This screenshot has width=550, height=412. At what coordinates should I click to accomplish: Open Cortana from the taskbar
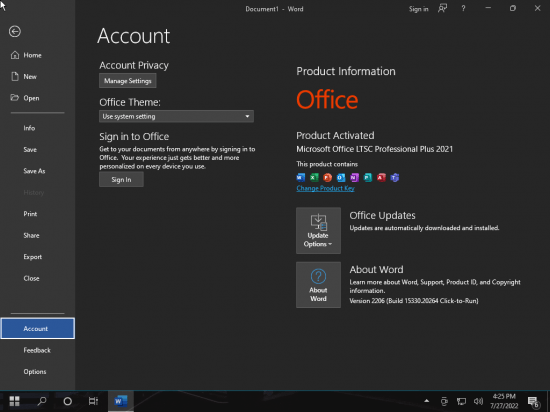click(67, 401)
